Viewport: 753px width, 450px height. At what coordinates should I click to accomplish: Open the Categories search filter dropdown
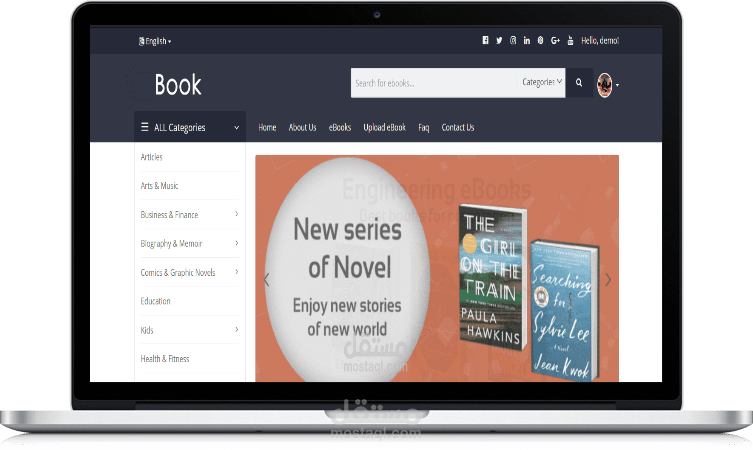(x=542, y=82)
